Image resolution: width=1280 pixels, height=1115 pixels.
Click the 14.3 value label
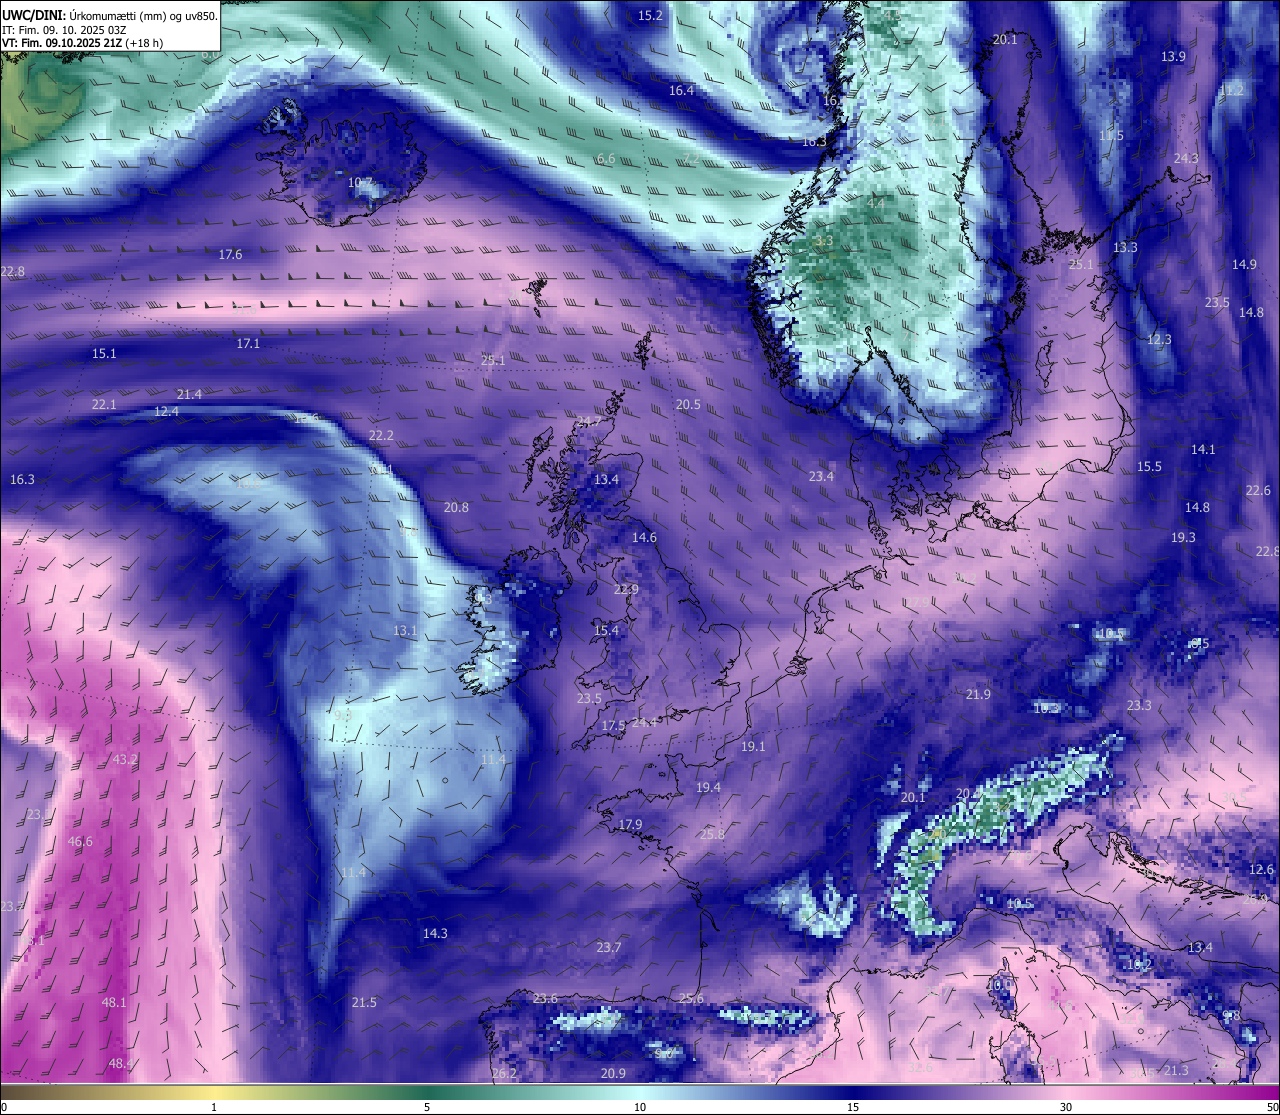point(435,933)
